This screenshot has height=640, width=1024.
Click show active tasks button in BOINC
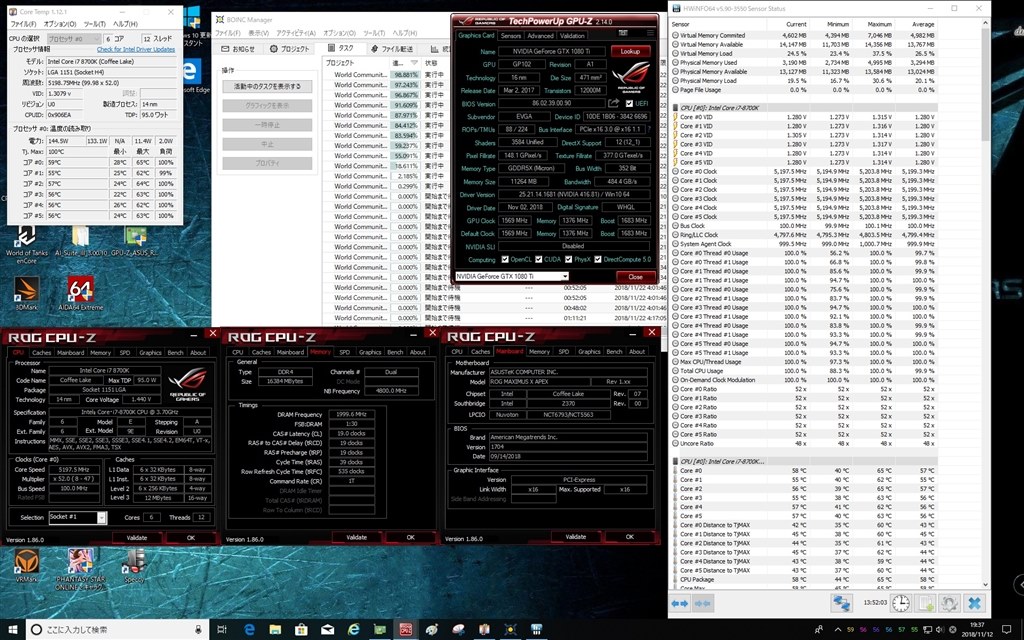[267, 86]
